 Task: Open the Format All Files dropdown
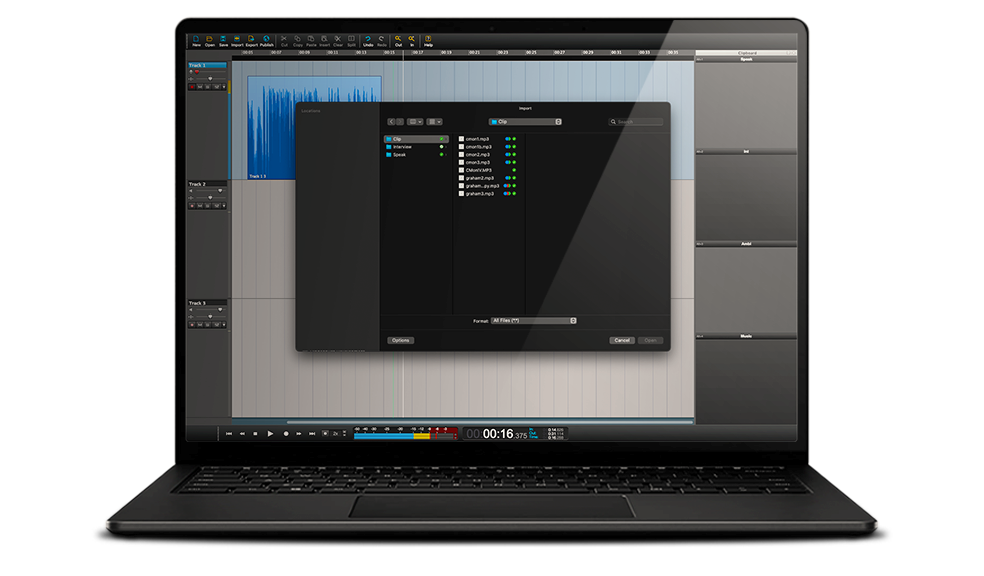(534, 321)
